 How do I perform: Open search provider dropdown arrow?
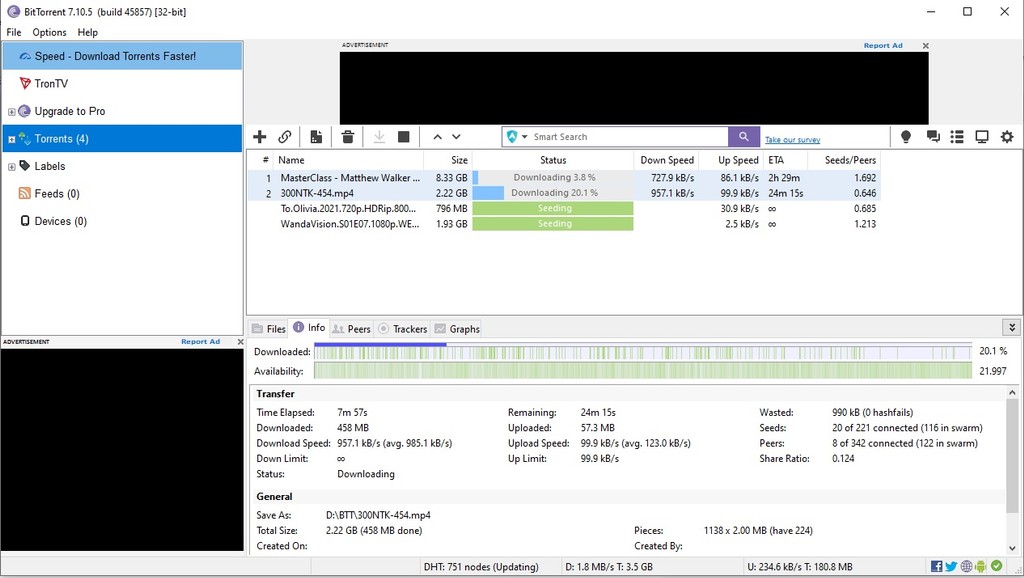point(524,137)
